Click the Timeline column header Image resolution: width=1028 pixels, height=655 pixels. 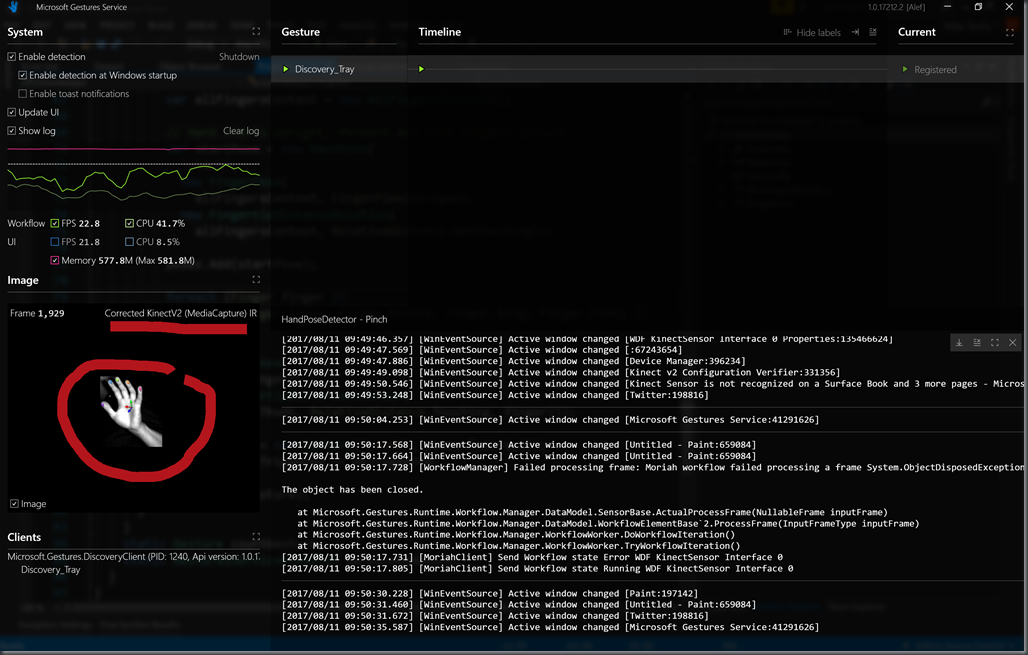[x=439, y=32]
